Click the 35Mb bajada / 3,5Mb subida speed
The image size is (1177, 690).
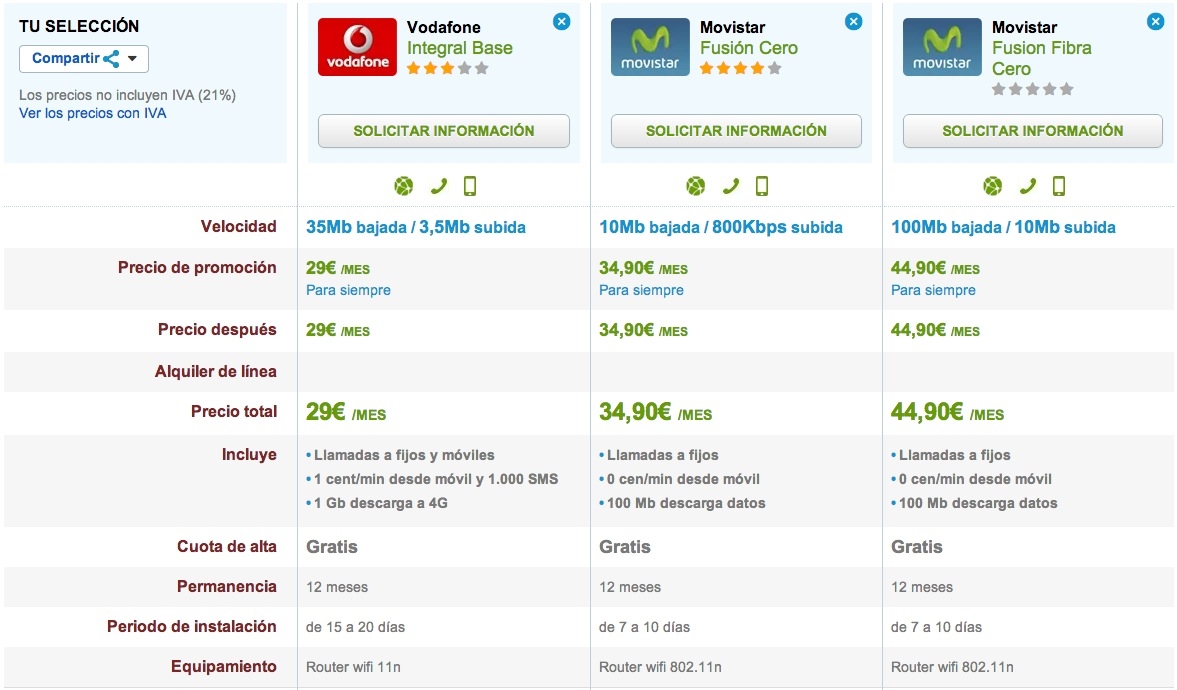click(x=416, y=227)
